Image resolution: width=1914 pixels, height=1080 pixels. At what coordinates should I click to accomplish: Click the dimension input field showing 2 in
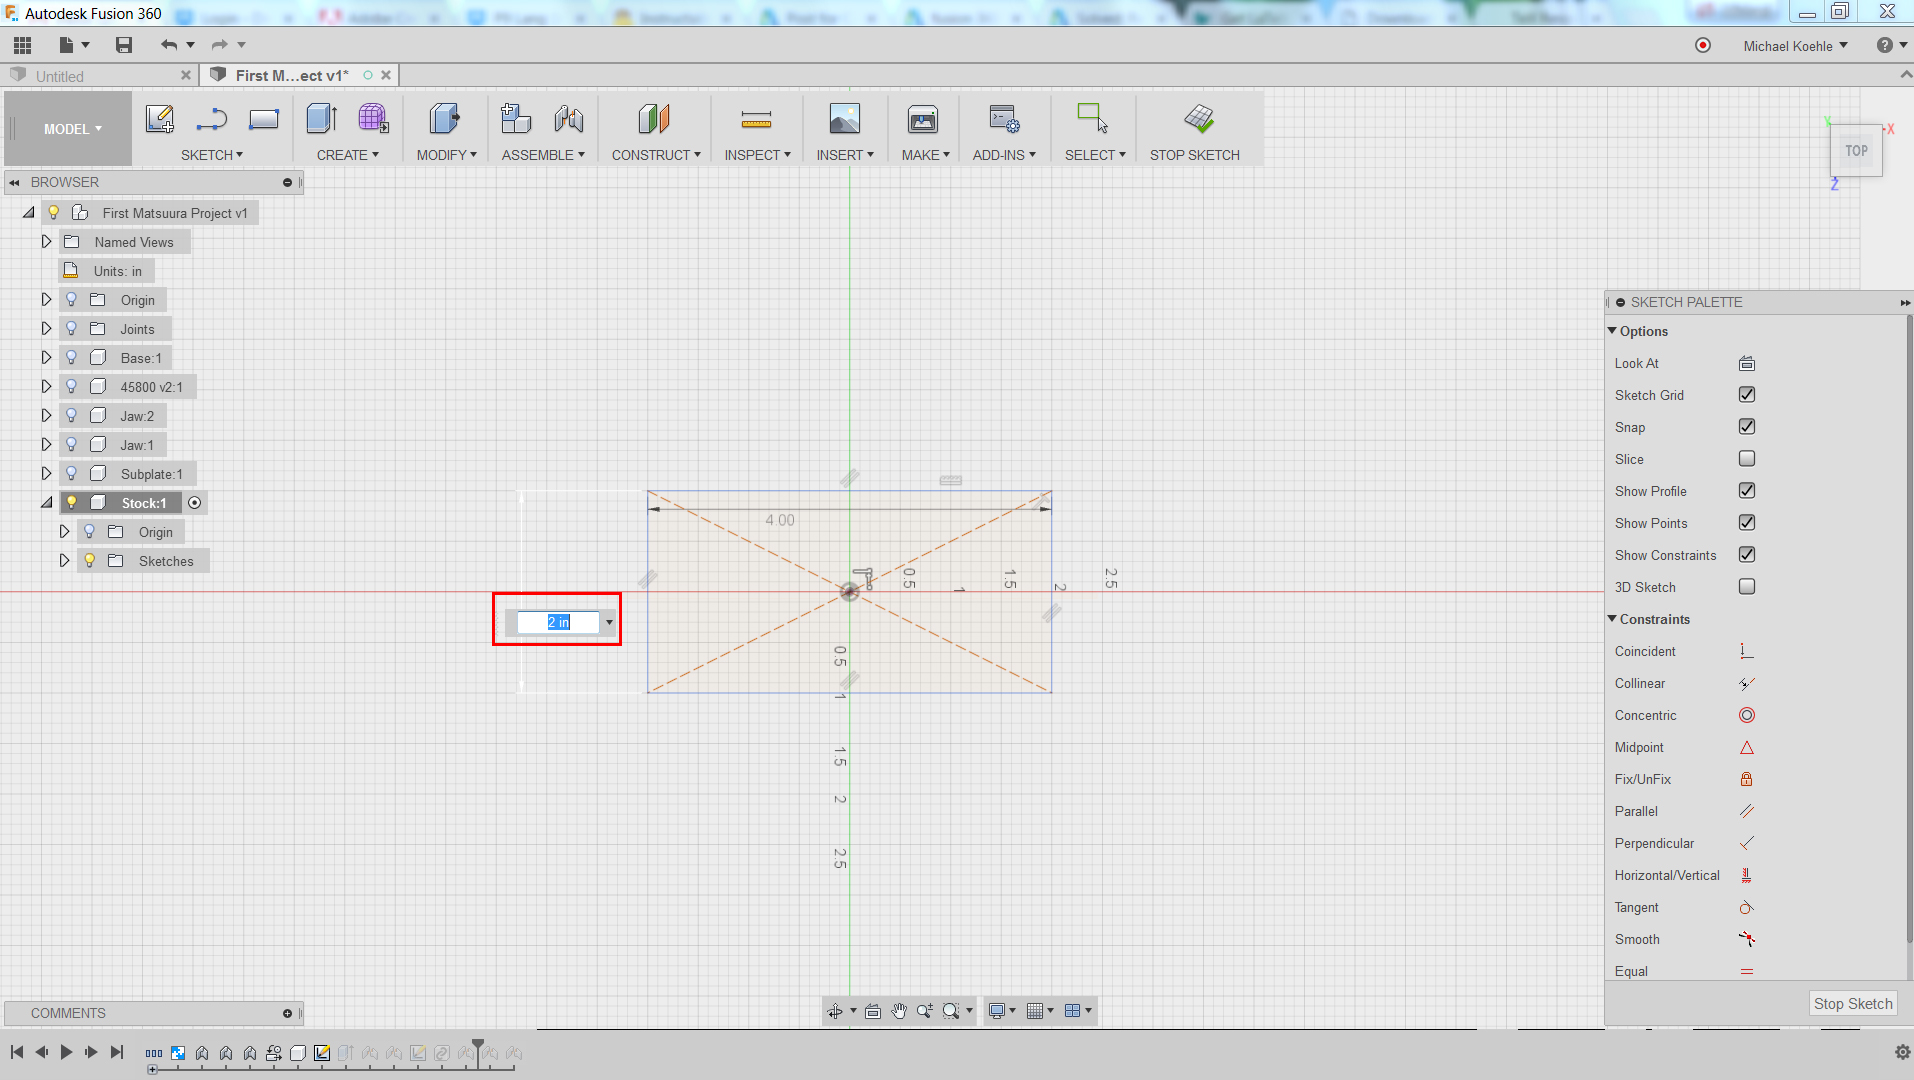[558, 622]
